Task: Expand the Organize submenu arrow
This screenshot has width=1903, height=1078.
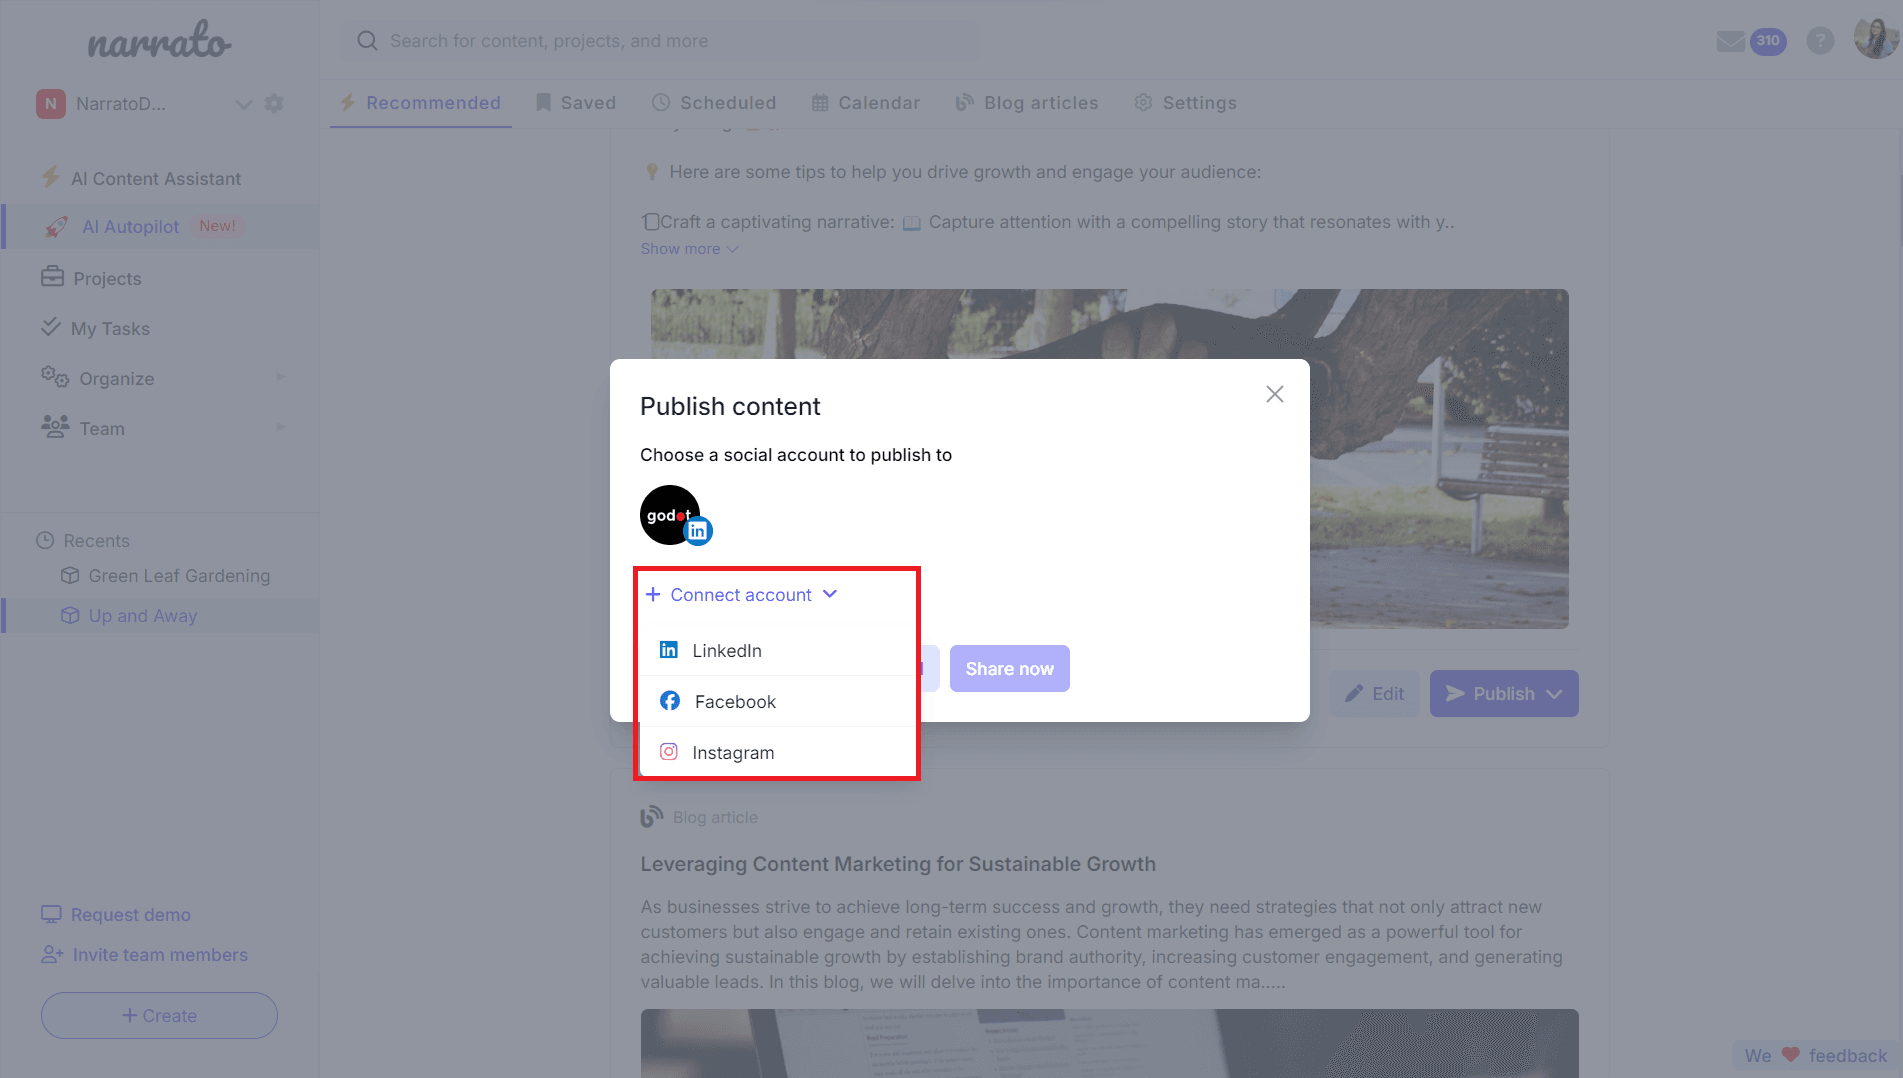Action: (281, 378)
